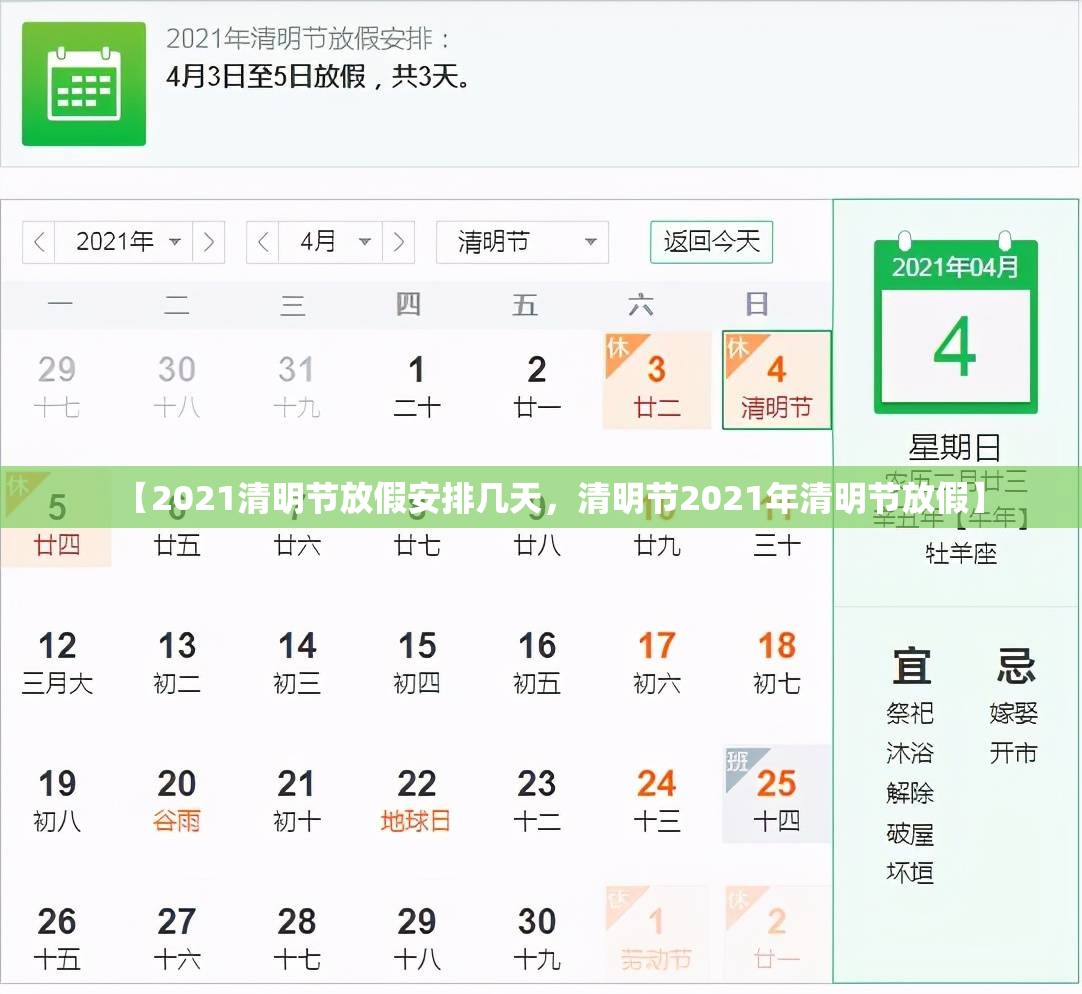
Task: Select April 16 初五 date
Action: click(537, 663)
